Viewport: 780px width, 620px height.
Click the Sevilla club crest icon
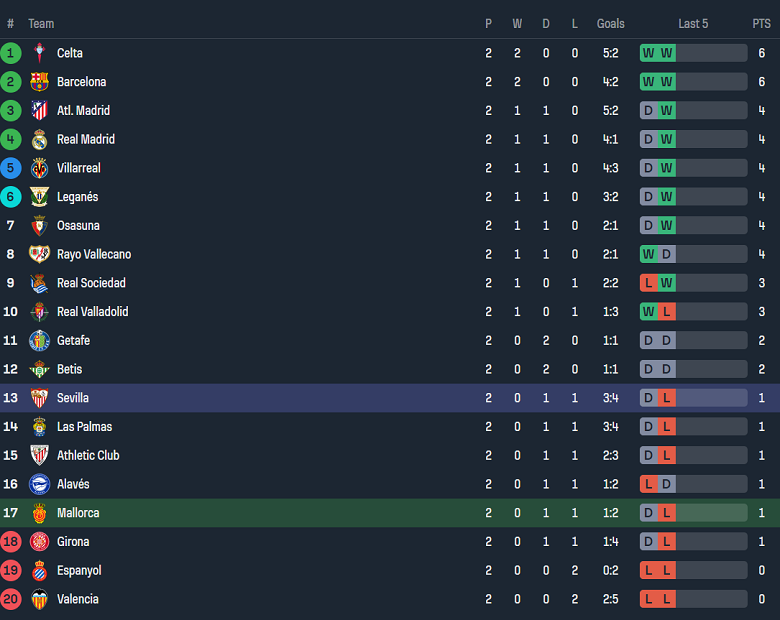tap(39, 398)
